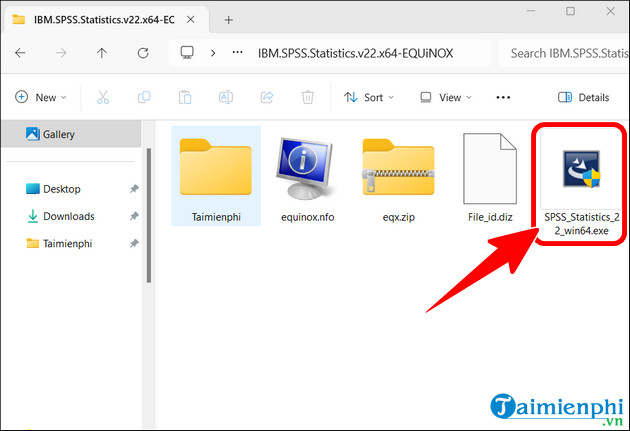The image size is (630, 431).
Task: Click the Rename icon in toolbar
Action: 226,97
